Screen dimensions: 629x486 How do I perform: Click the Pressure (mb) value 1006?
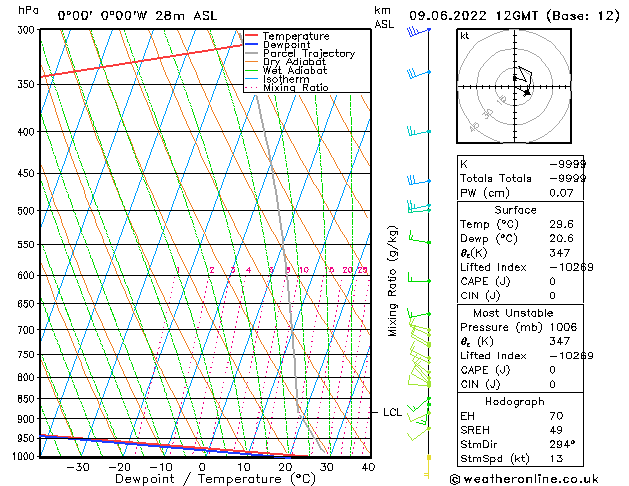563,327
